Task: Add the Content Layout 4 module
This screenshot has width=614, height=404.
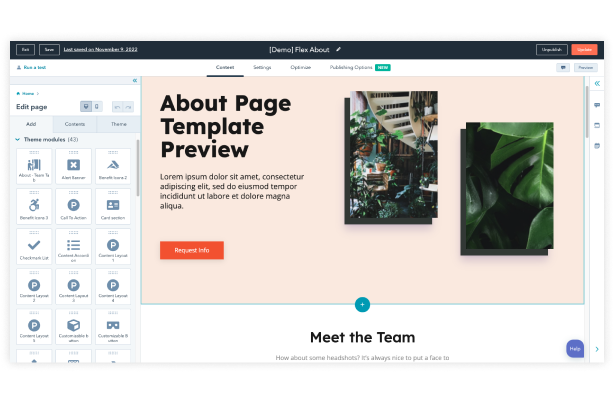Action: 113,287
